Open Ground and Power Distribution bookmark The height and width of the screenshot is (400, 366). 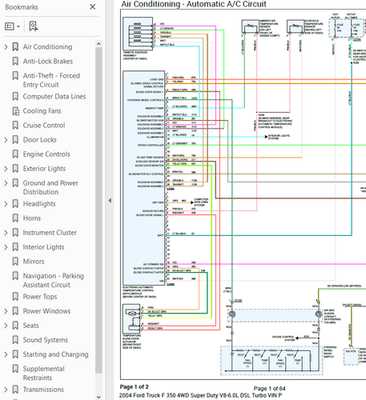50,187
